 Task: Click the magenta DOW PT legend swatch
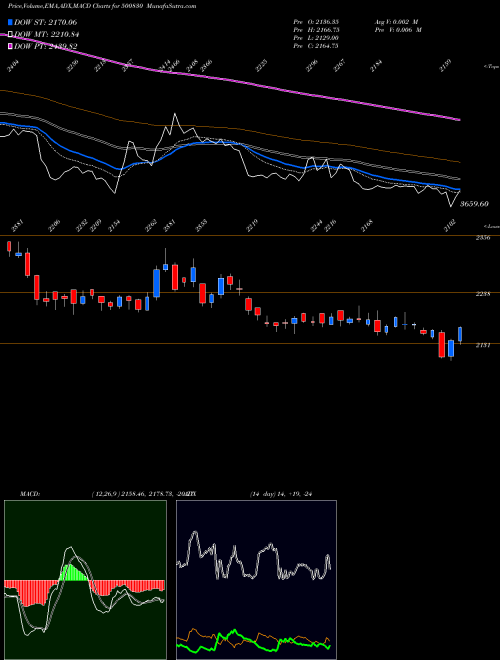tap(10, 46)
